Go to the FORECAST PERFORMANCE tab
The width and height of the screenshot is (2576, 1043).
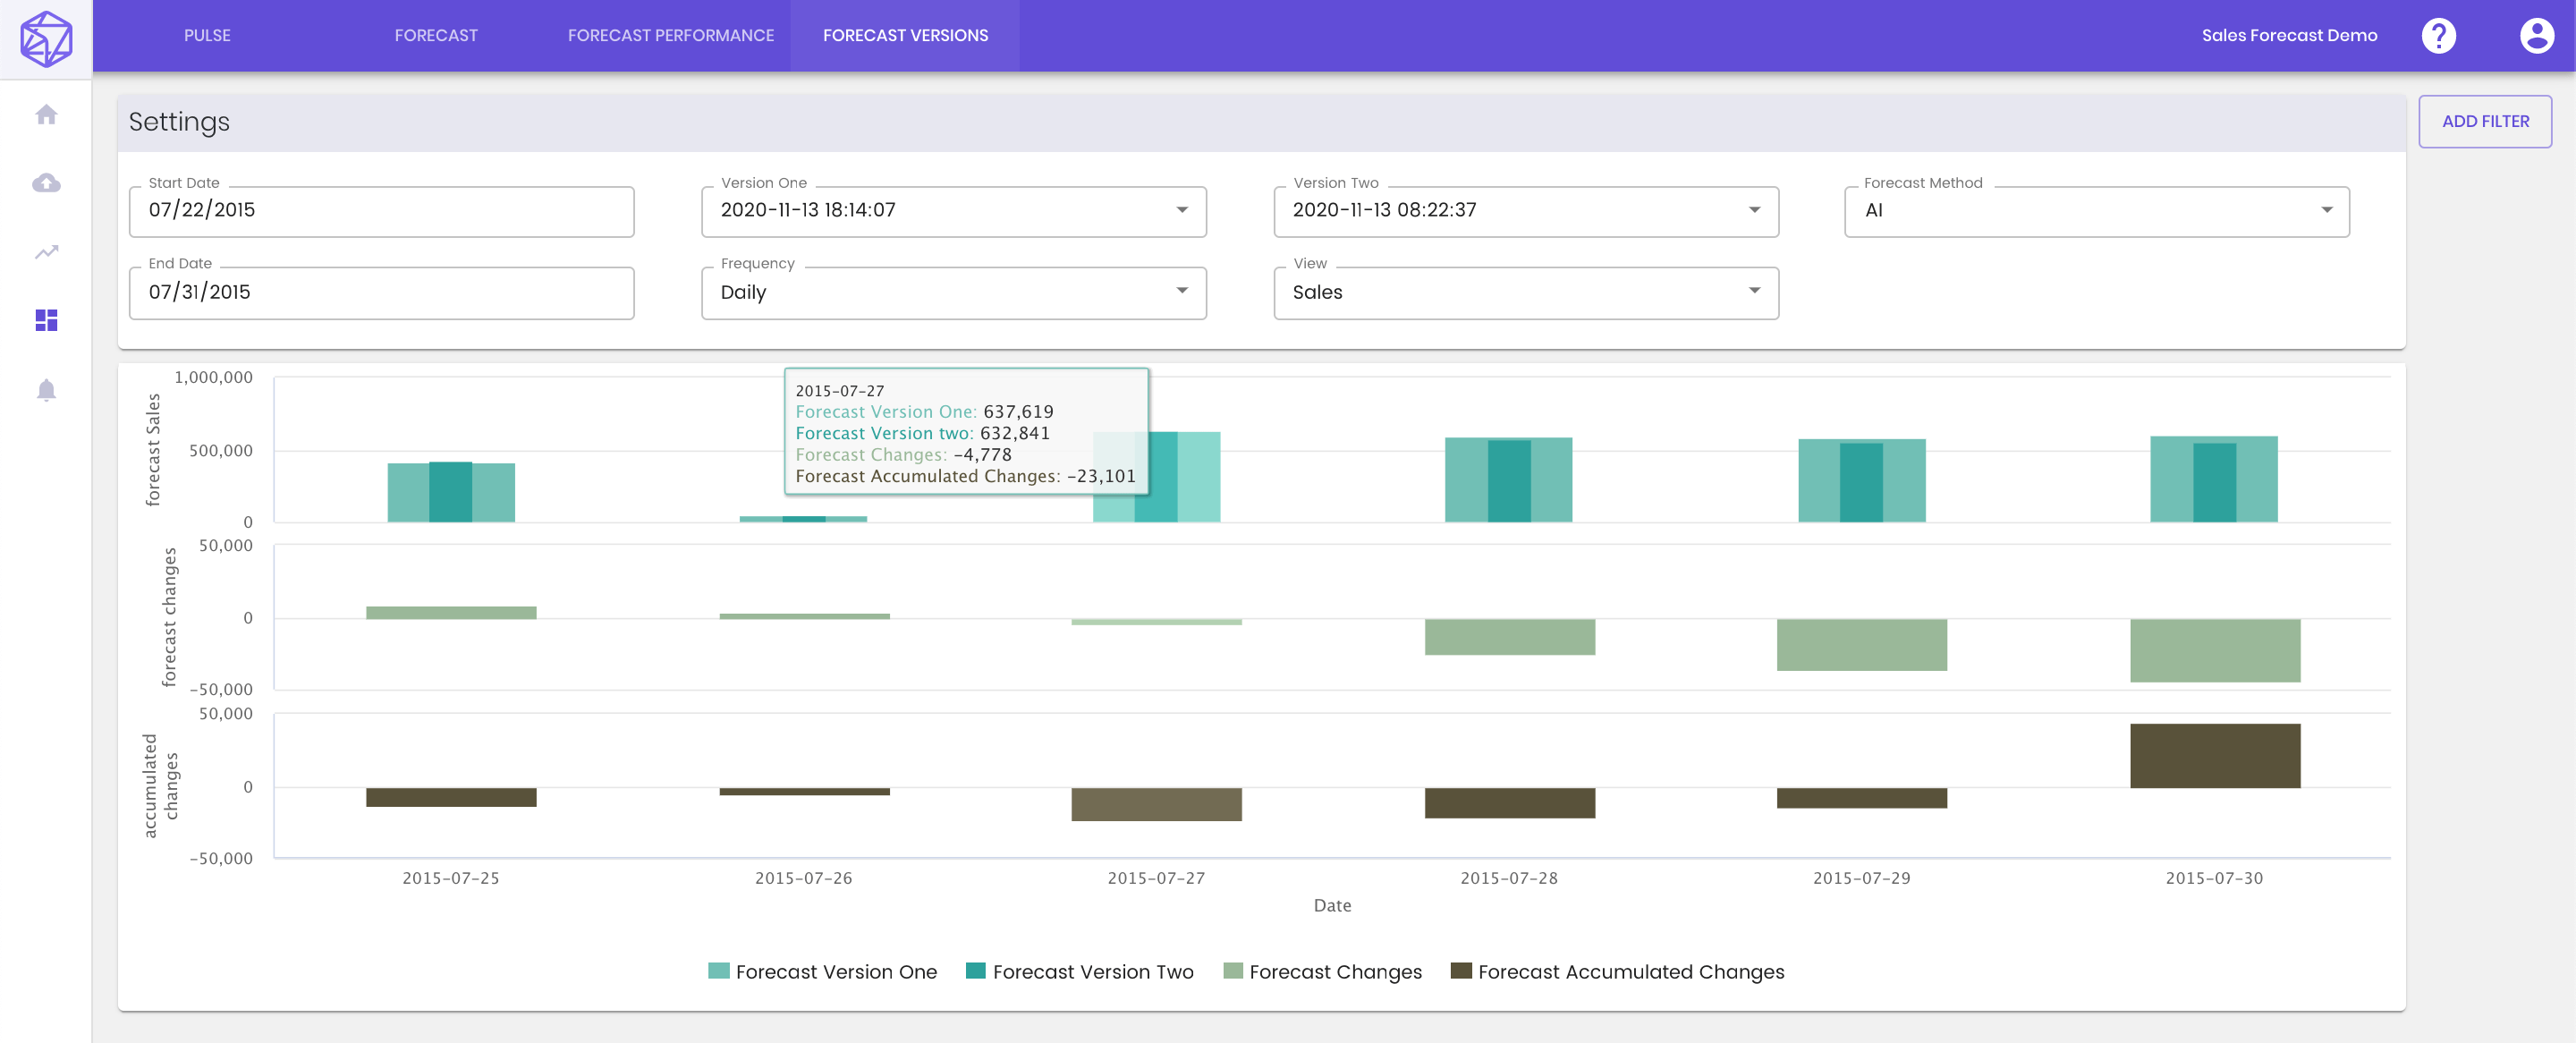pos(671,35)
